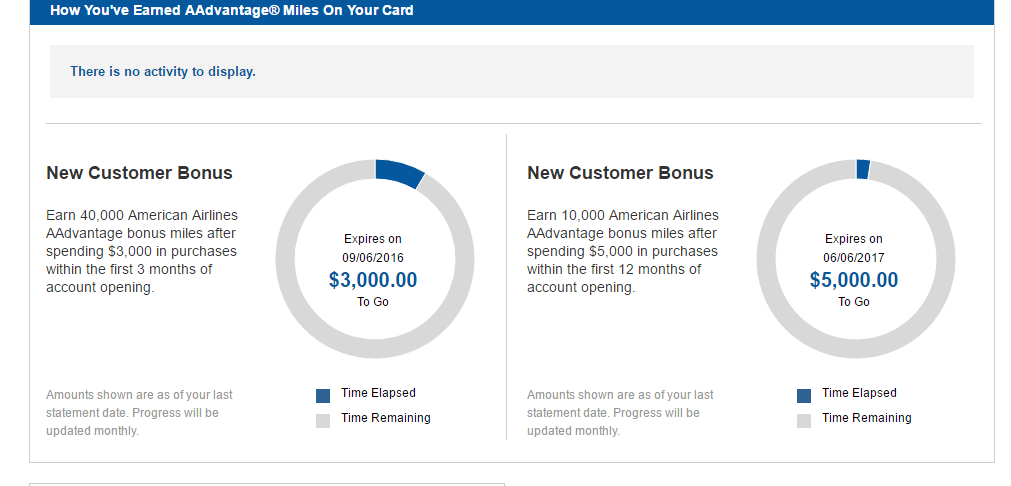Click the right 'Time Remaining' legend label
The width and height of the screenshot is (1011, 486).
[866, 418]
